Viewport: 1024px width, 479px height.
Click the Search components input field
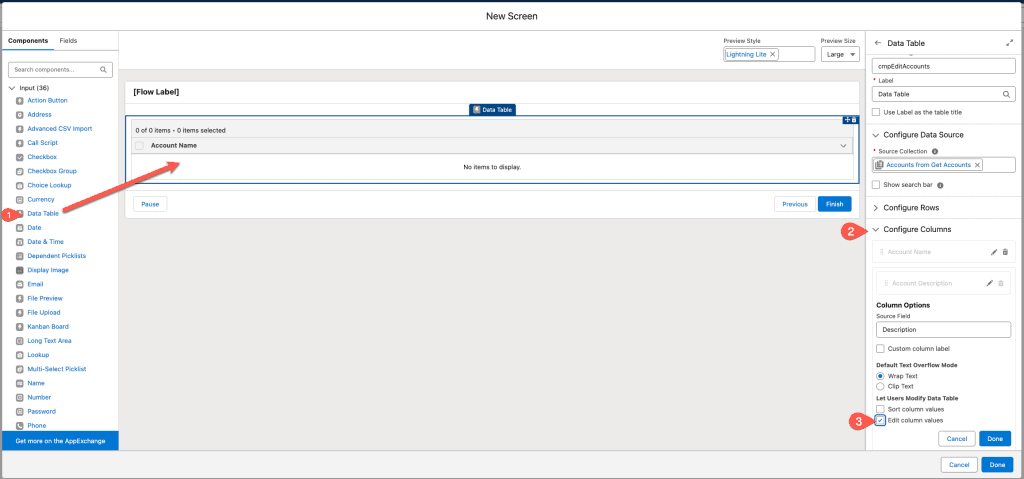coord(55,70)
